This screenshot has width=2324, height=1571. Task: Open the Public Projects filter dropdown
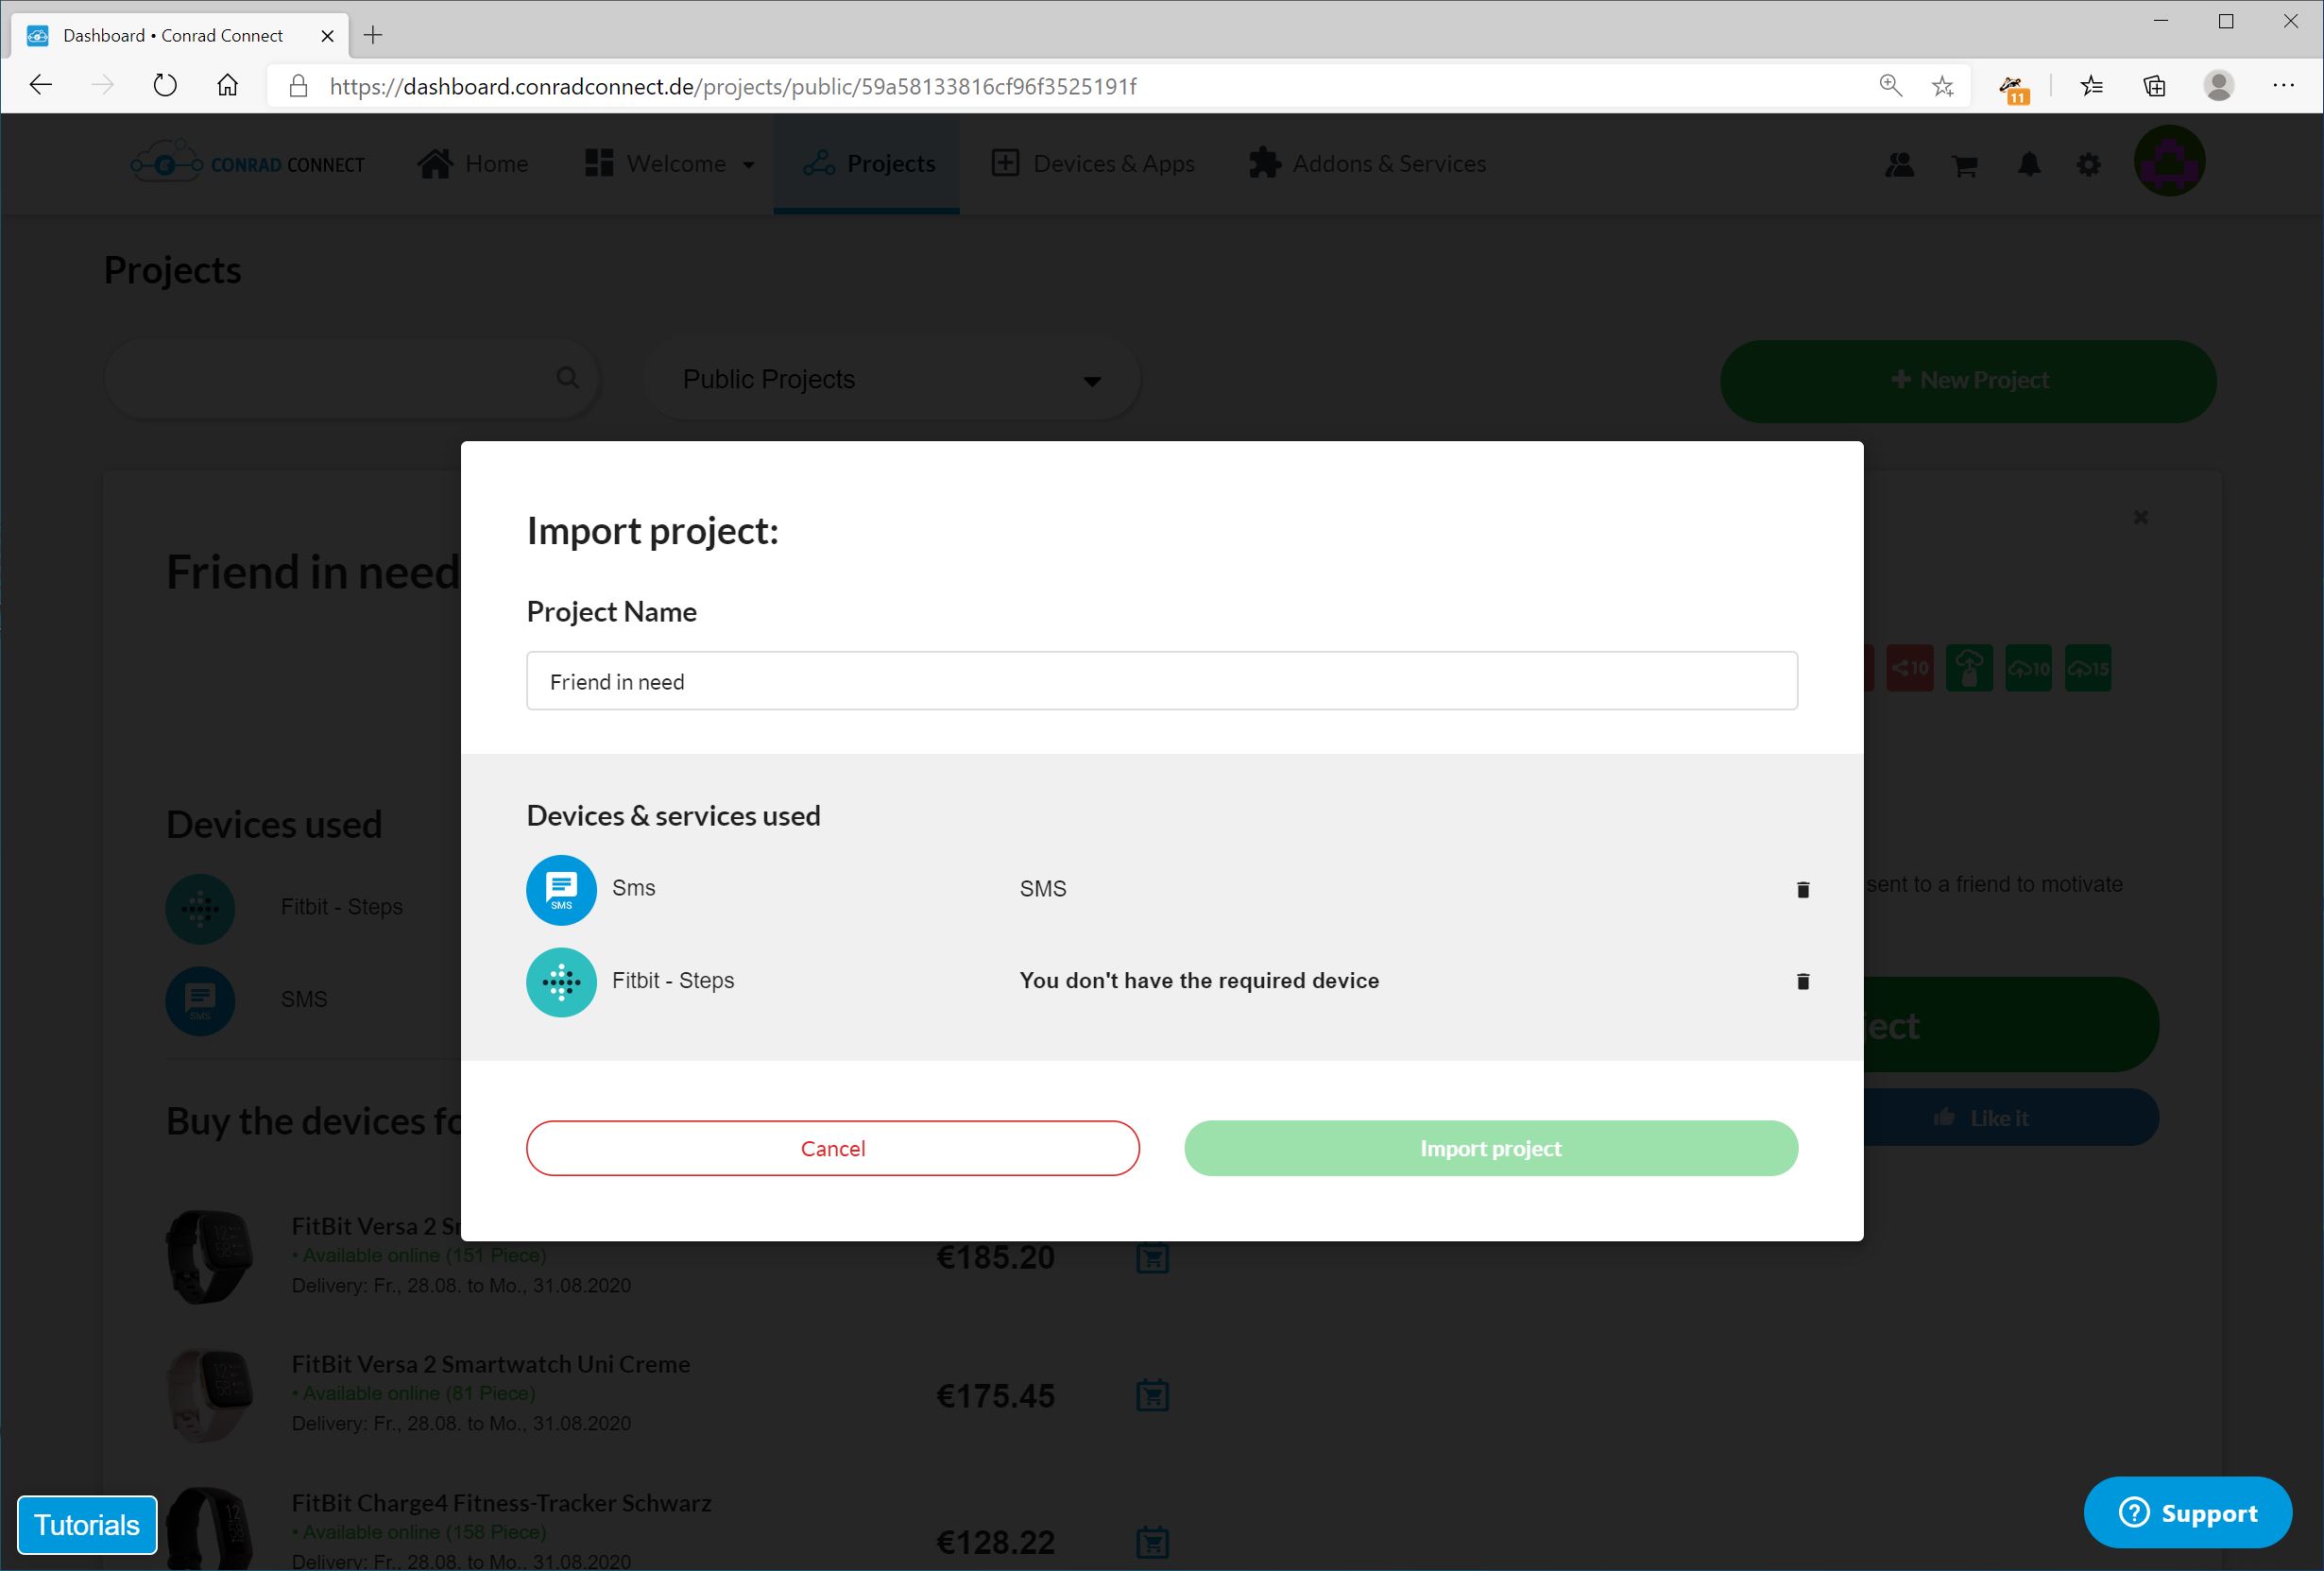891,380
